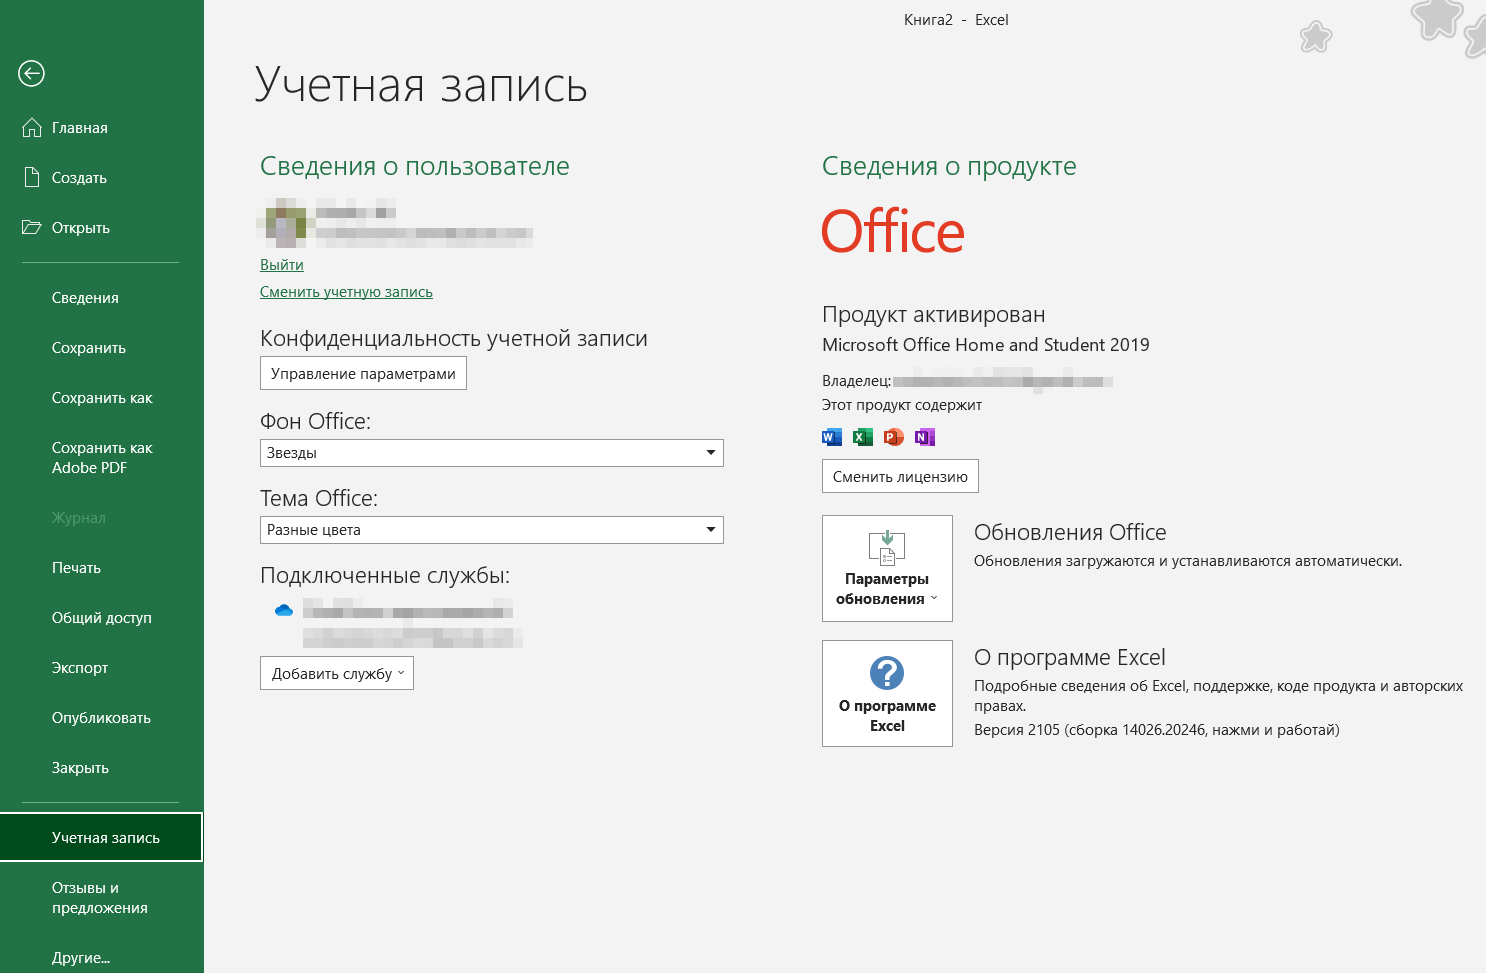Click the Выйти link

282,265
